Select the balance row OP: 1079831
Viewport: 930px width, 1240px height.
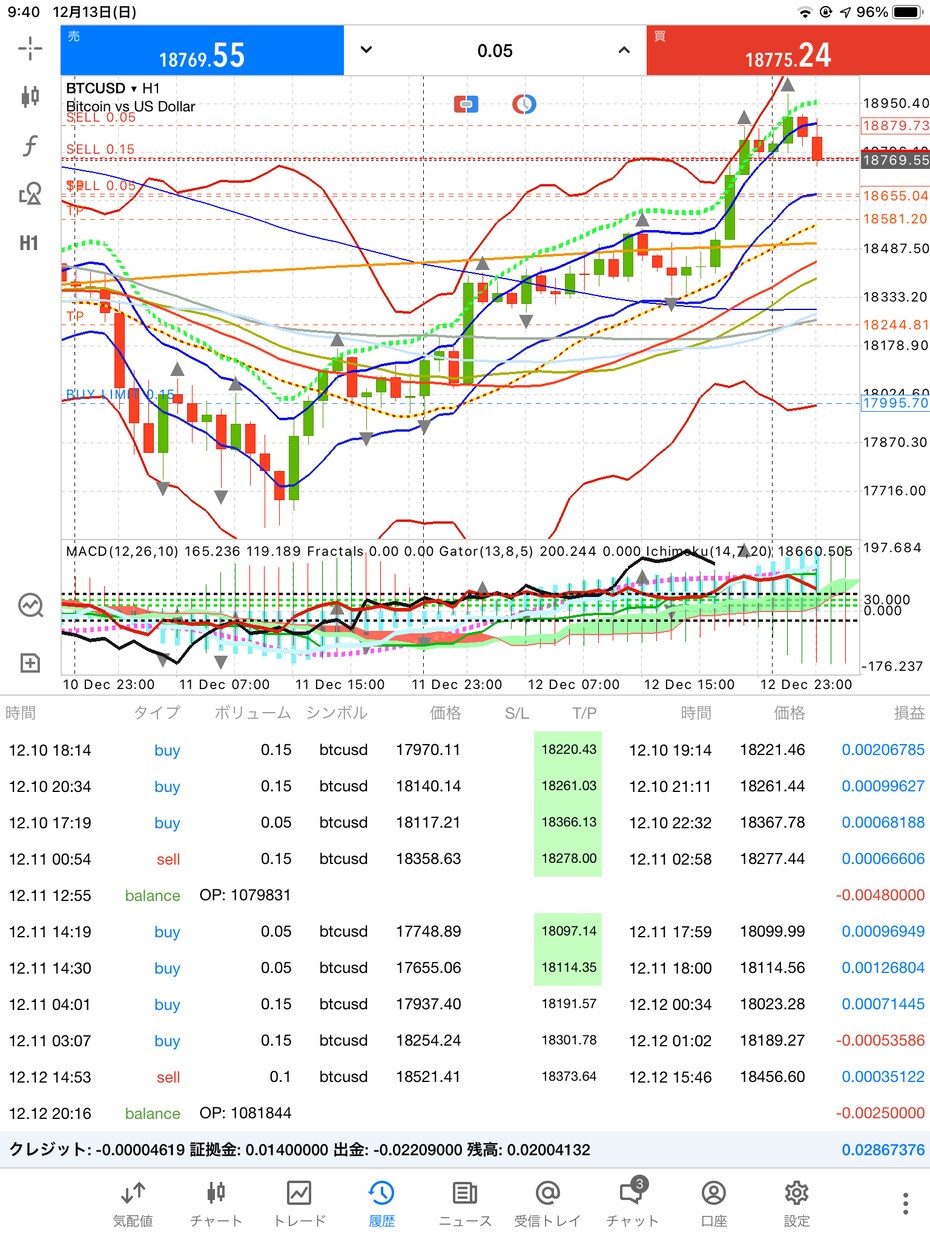pyautogui.click(x=465, y=895)
